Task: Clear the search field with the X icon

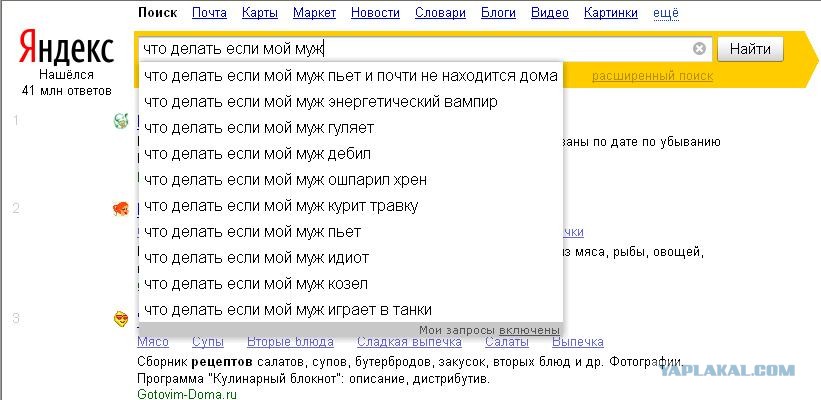Action: click(699, 49)
